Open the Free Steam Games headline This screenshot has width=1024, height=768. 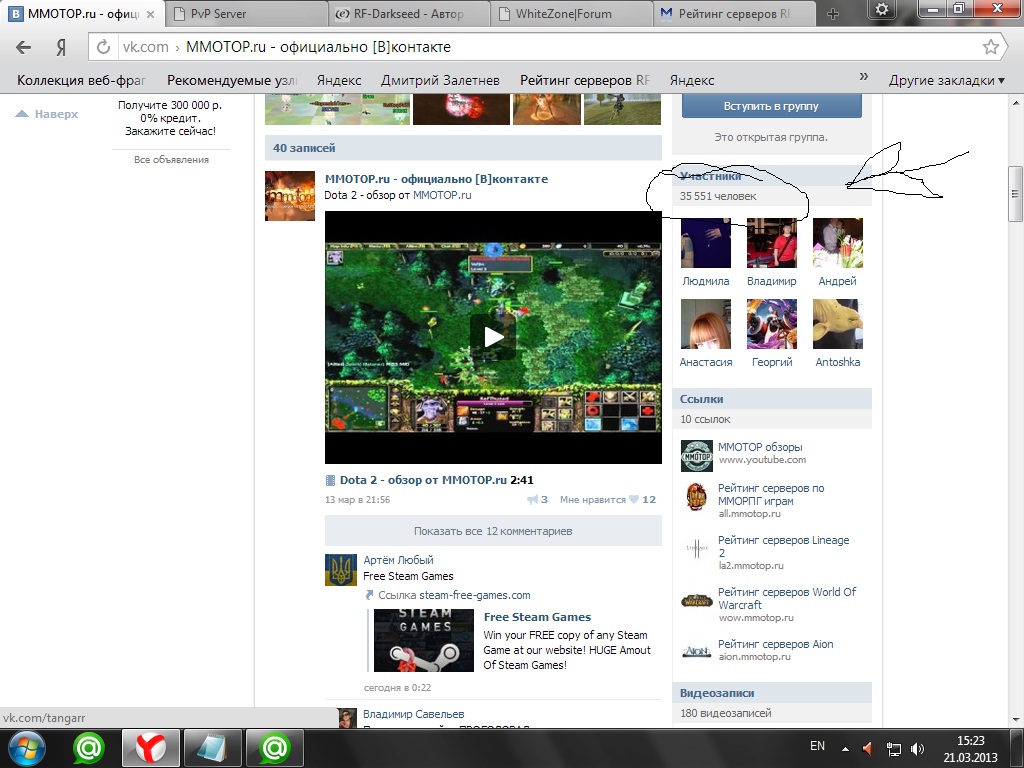click(537, 617)
